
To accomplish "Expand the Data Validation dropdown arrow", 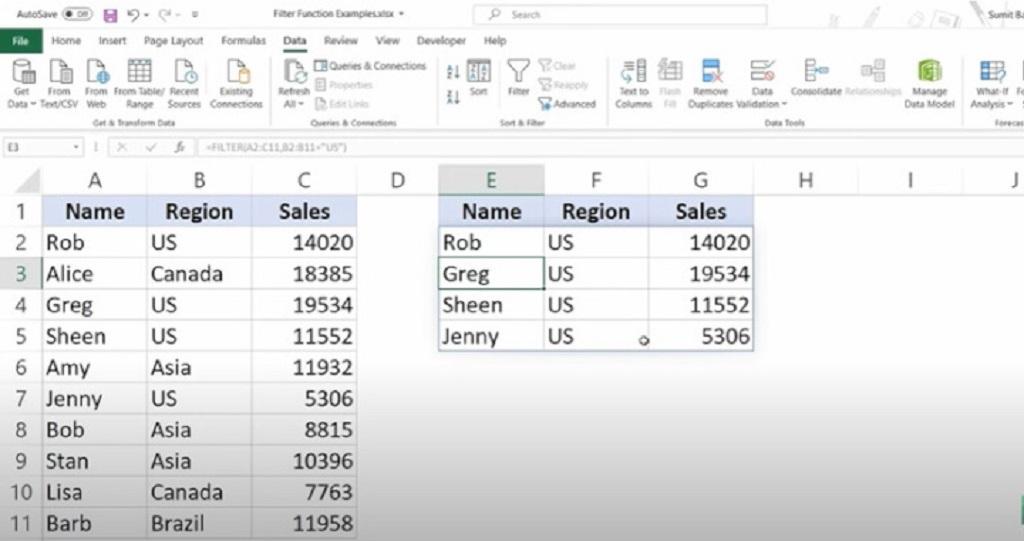I will (785, 104).
